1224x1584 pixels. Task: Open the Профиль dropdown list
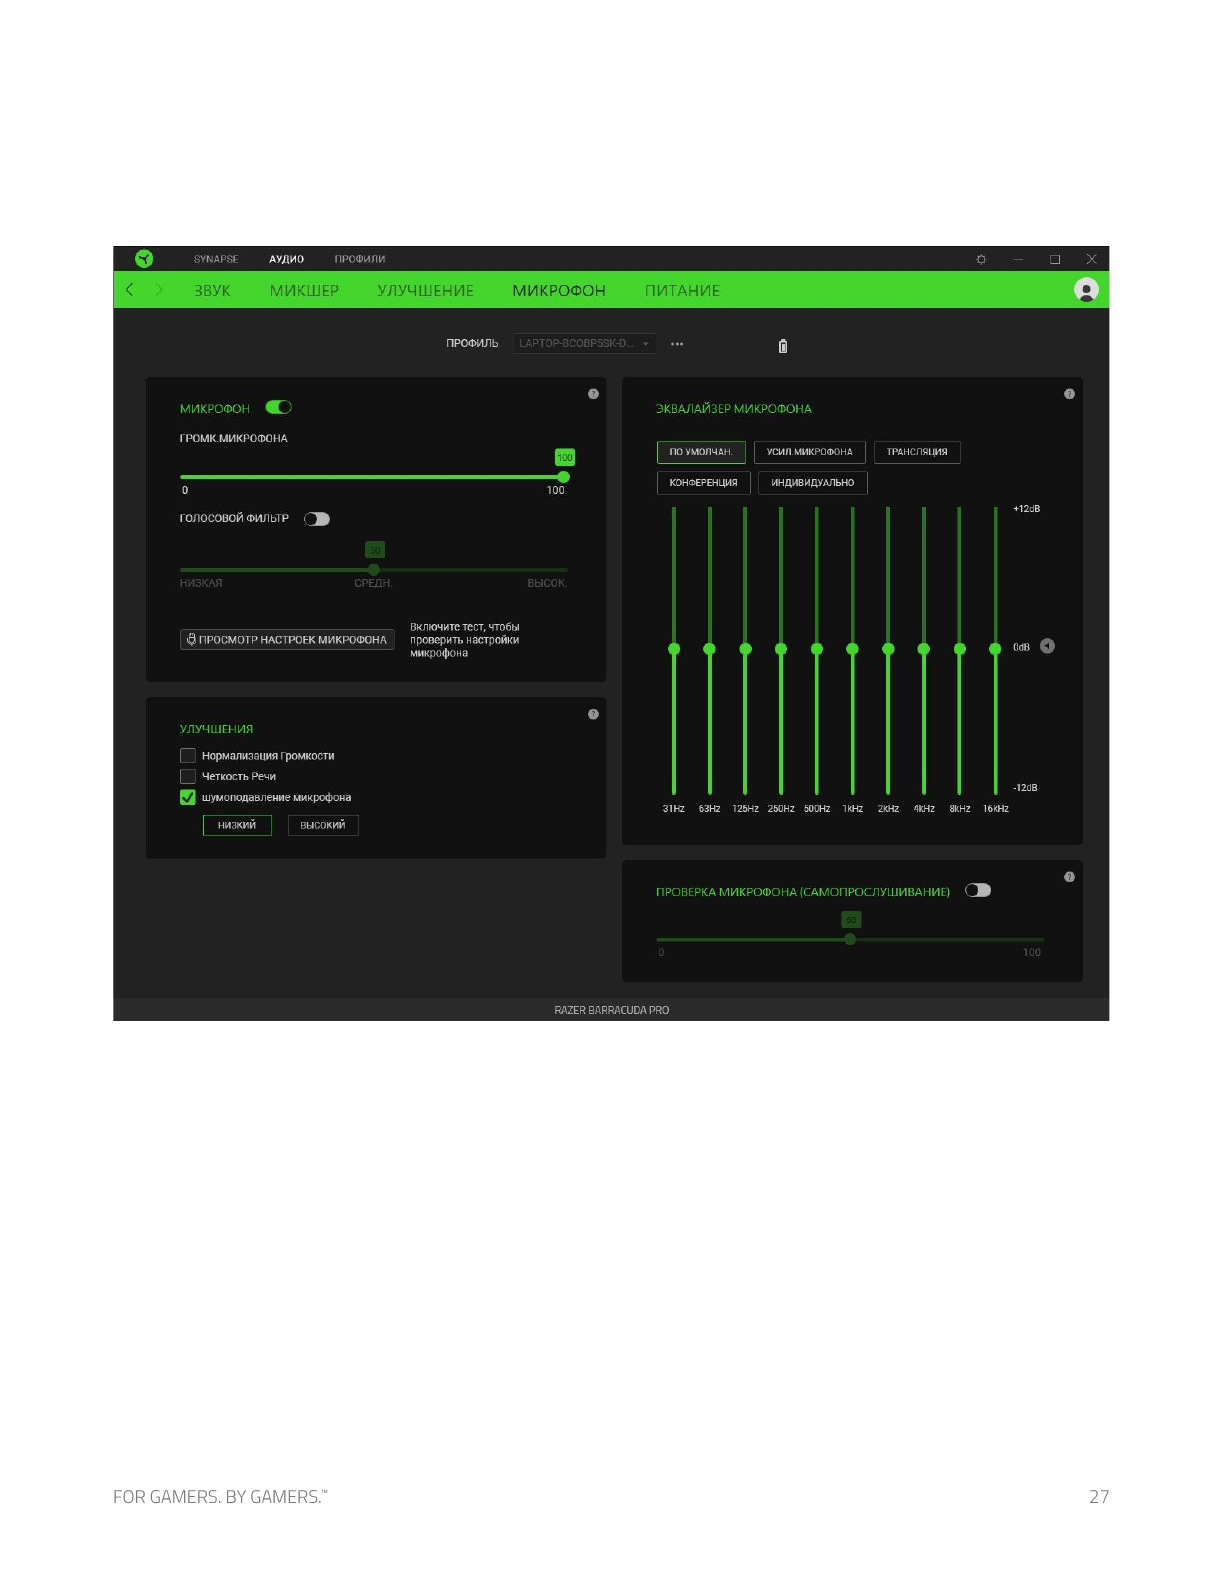coord(584,344)
